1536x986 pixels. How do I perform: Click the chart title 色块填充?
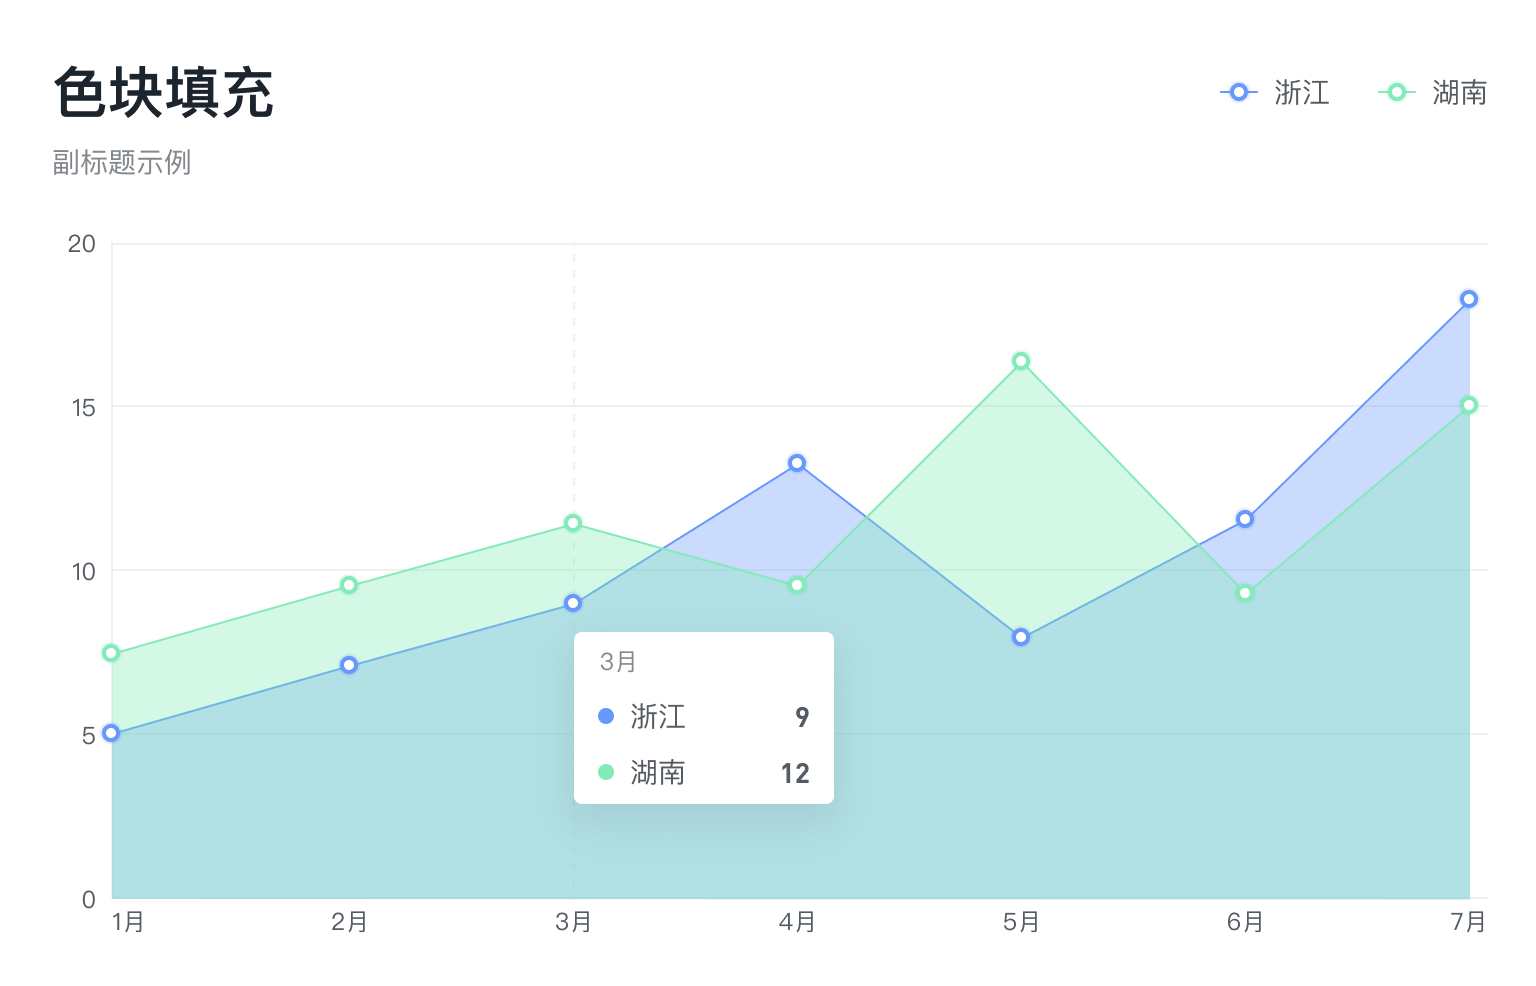[x=164, y=93]
